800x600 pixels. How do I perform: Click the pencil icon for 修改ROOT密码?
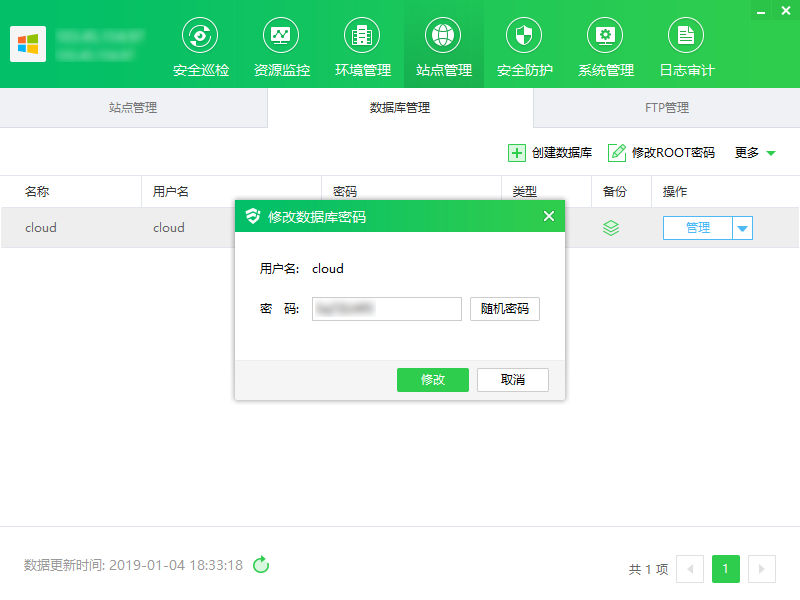click(x=617, y=153)
